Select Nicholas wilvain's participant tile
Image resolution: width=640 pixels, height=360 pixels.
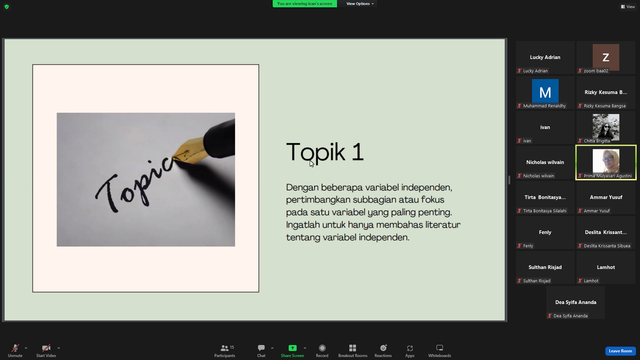(545, 163)
